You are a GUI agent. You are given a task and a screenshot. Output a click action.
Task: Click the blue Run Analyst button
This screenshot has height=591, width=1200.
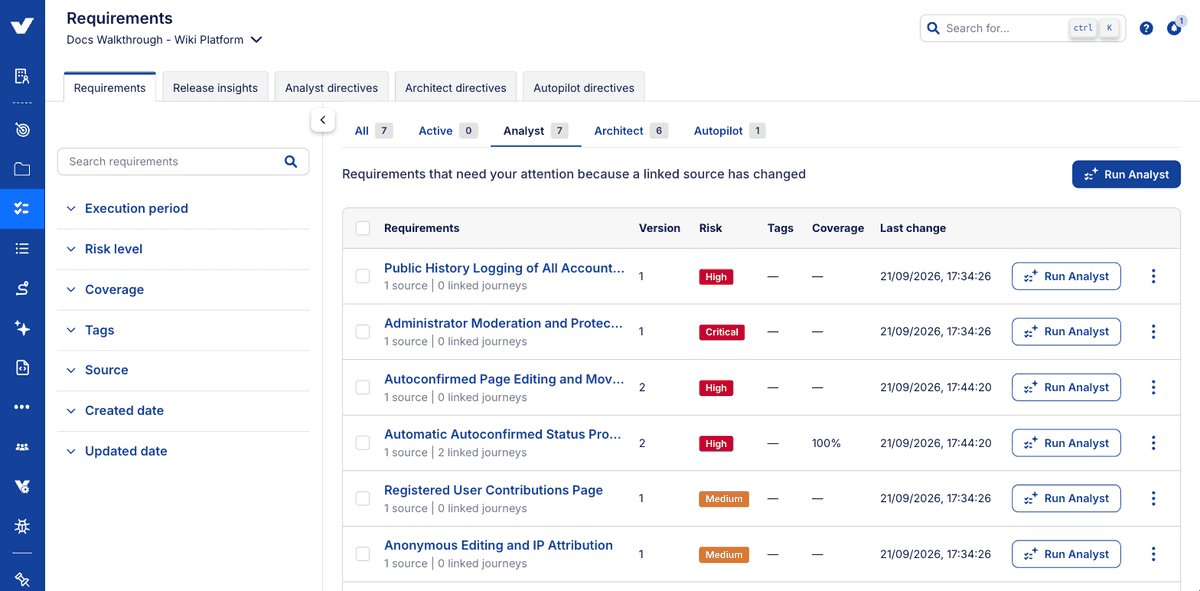pos(1126,174)
